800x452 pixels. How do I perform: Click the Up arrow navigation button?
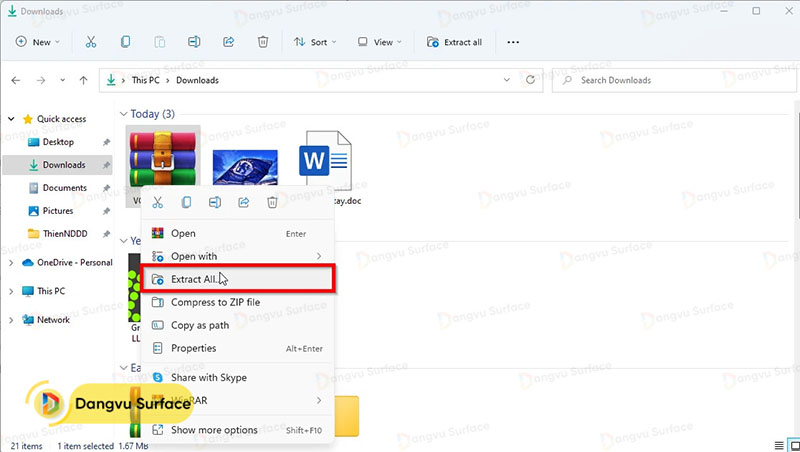coord(83,80)
